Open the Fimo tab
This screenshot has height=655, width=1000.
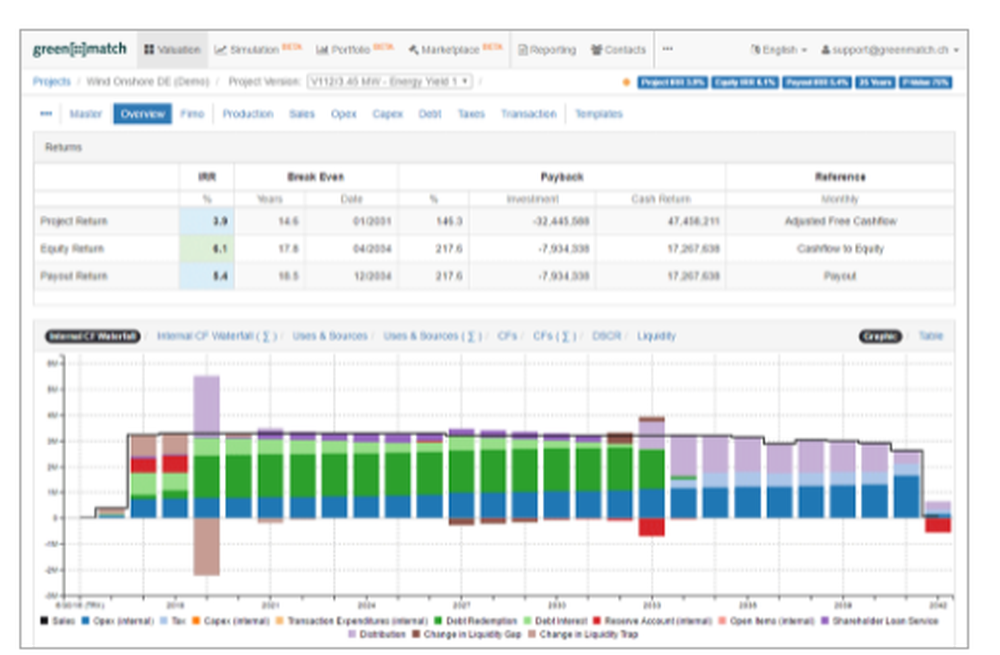192,114
